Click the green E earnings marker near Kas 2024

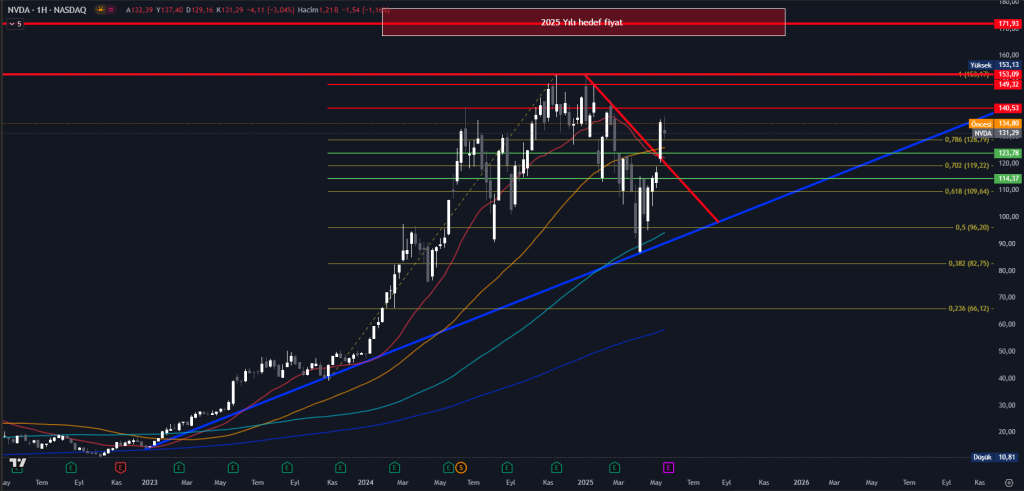[556, 467]
